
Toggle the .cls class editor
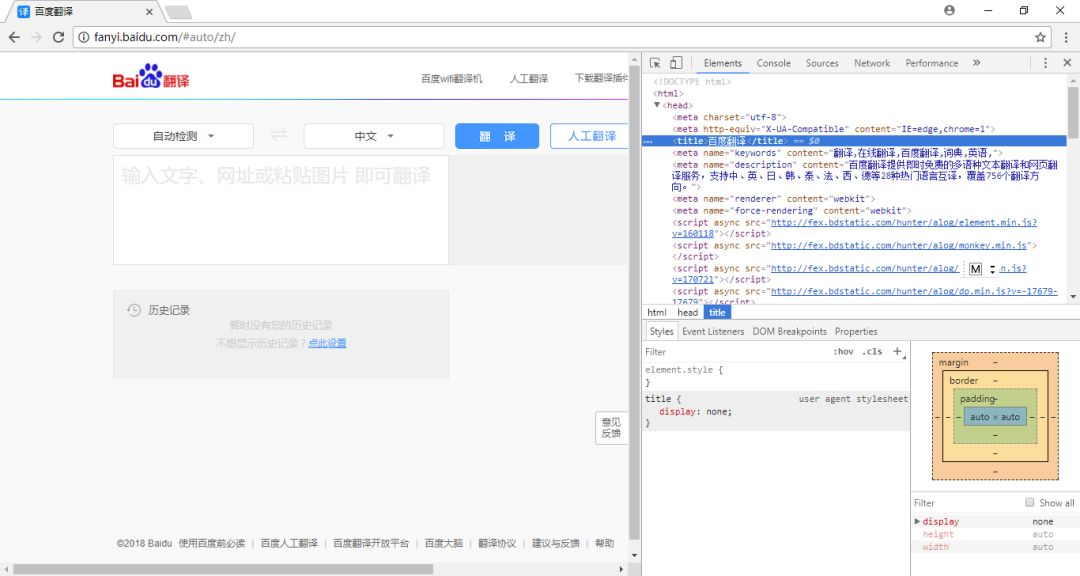[x=873, y=351]
